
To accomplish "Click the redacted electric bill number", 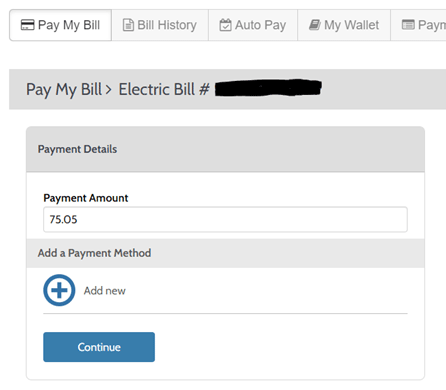I will [268, 88].
